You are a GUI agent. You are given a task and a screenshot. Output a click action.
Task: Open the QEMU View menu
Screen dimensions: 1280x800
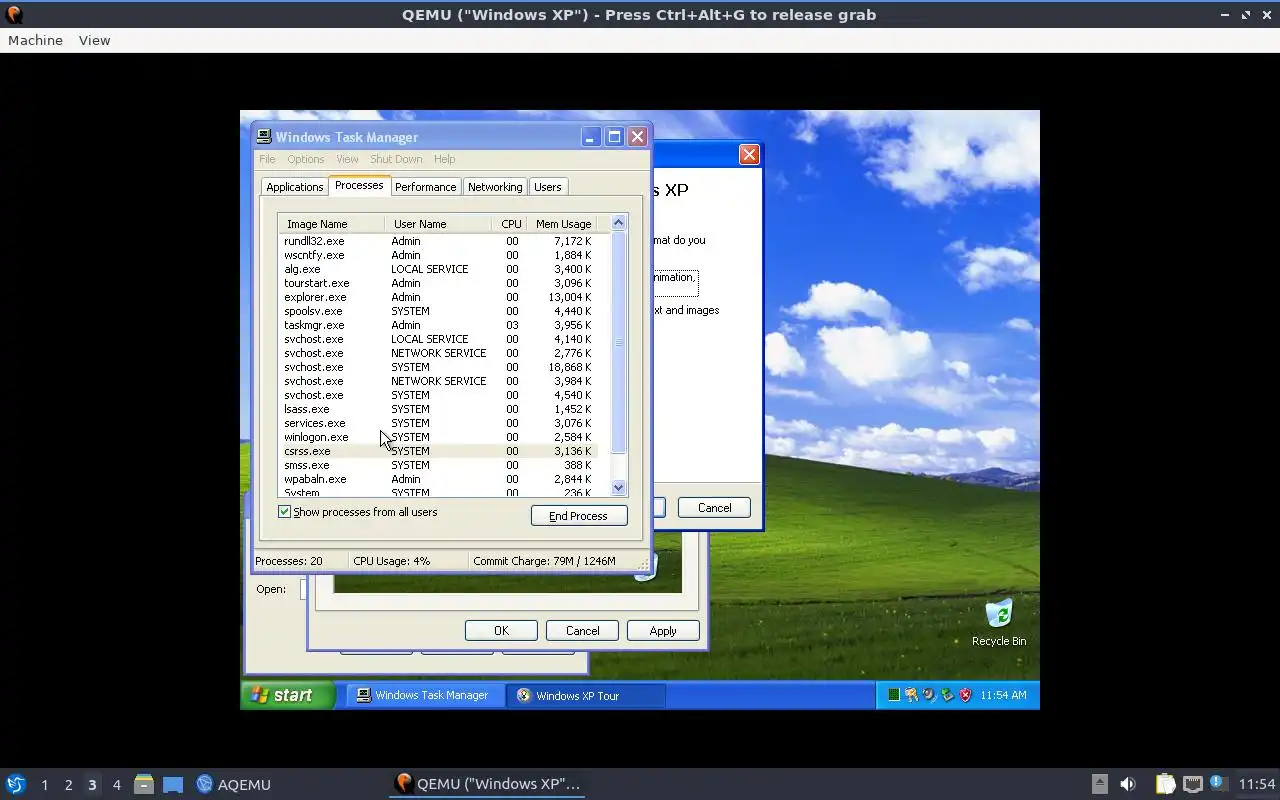[x=94, y=40]
